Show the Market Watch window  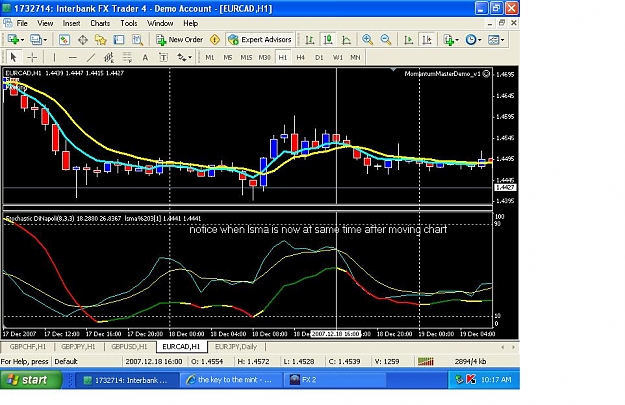64,39
